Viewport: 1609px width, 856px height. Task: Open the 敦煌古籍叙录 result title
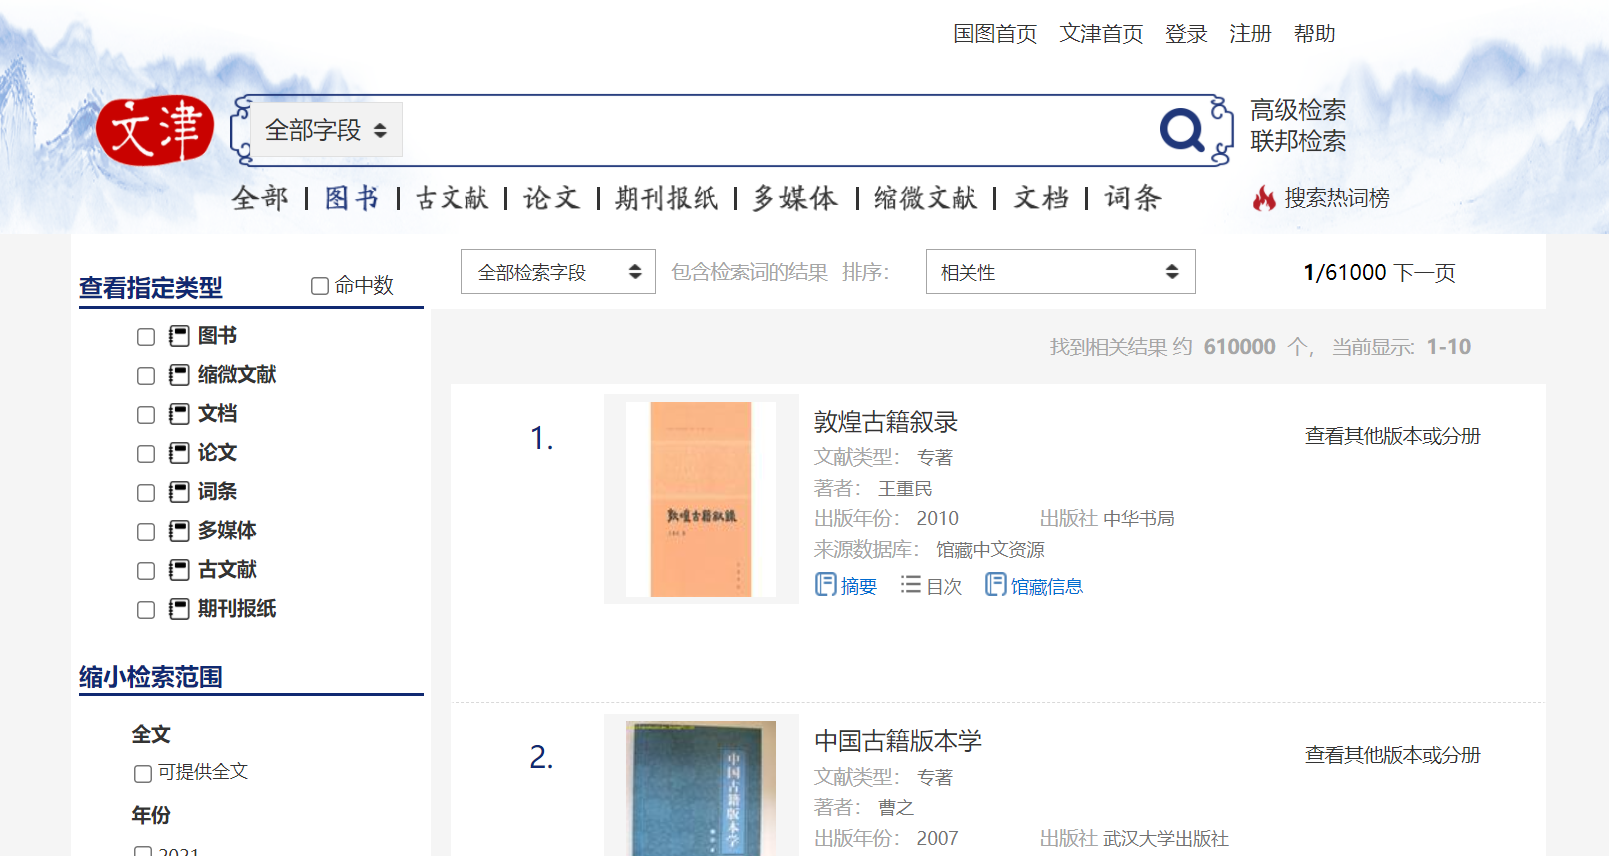(x=886, y=422)
